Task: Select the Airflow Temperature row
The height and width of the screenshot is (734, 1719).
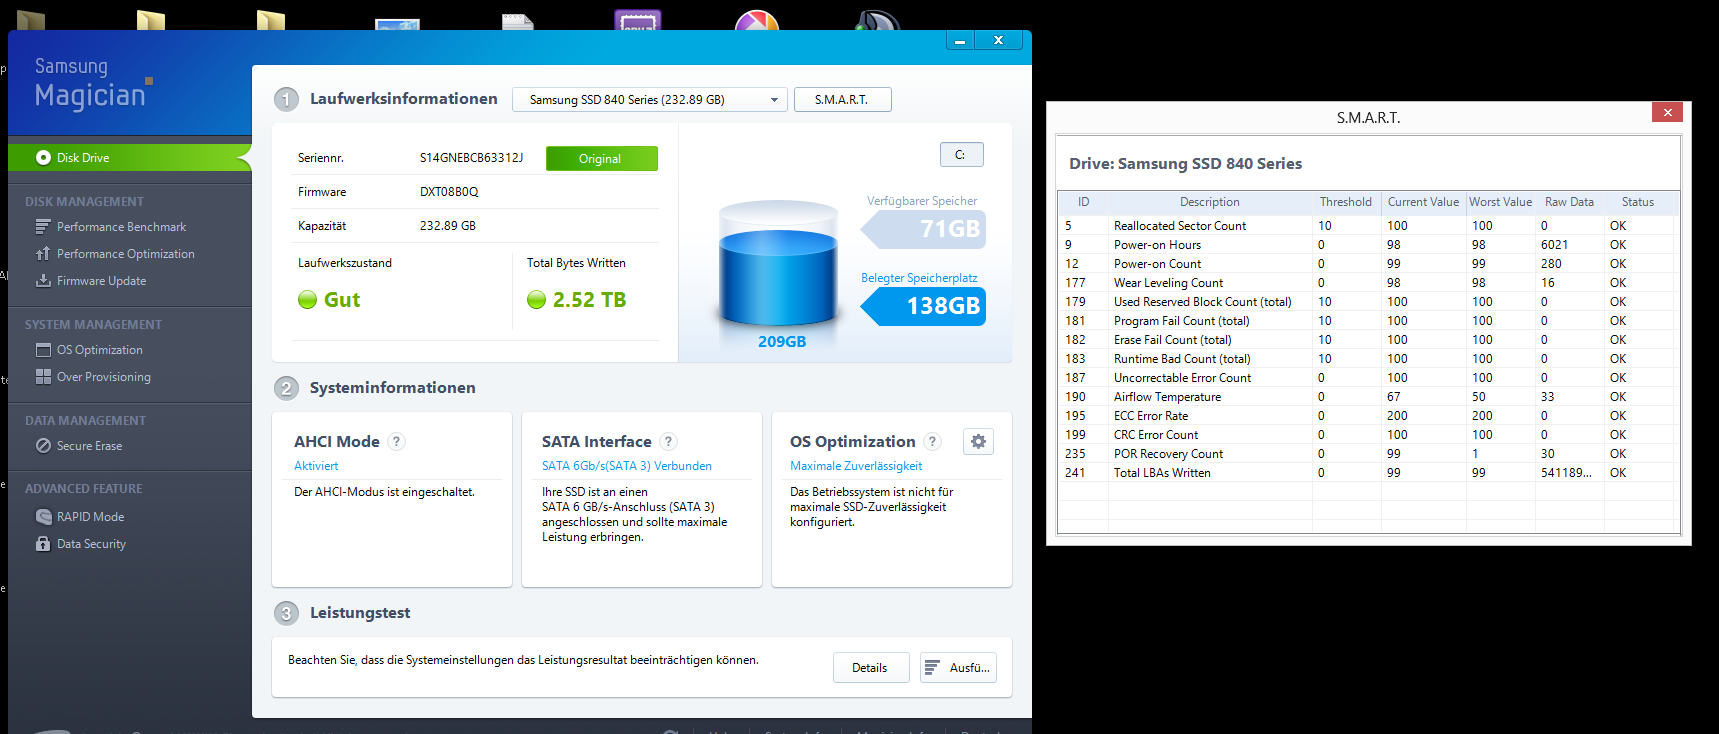Action: point(1368,397)
